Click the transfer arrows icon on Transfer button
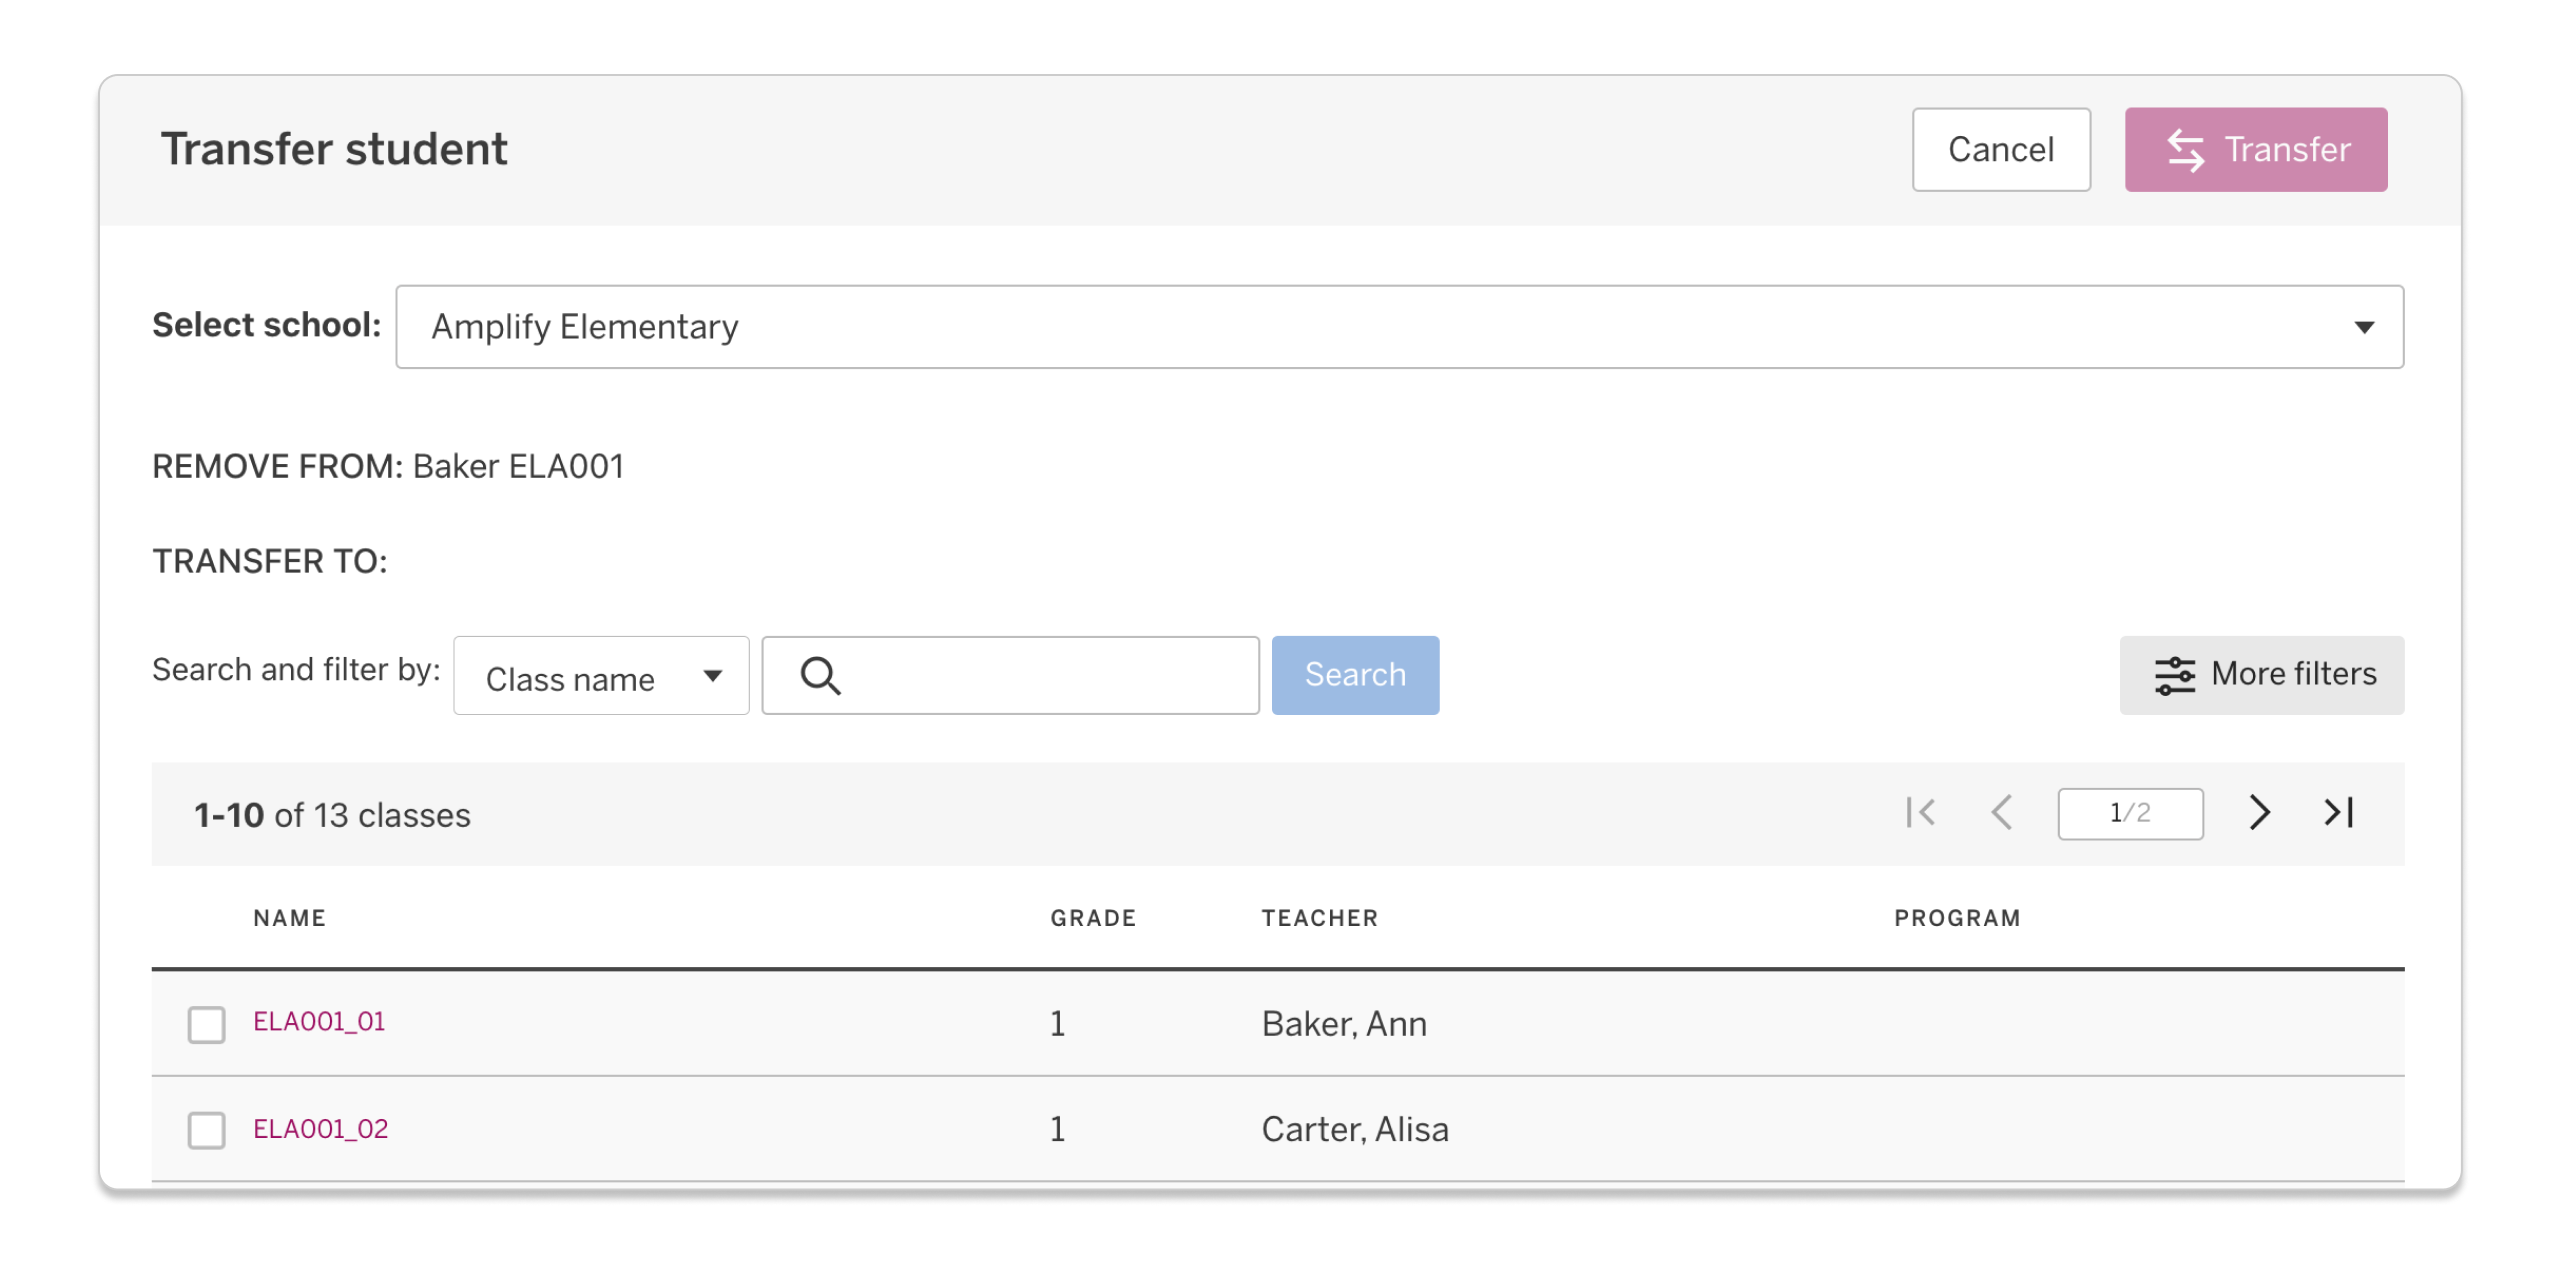The image size is (2560, 1266). coord(2186,150)
